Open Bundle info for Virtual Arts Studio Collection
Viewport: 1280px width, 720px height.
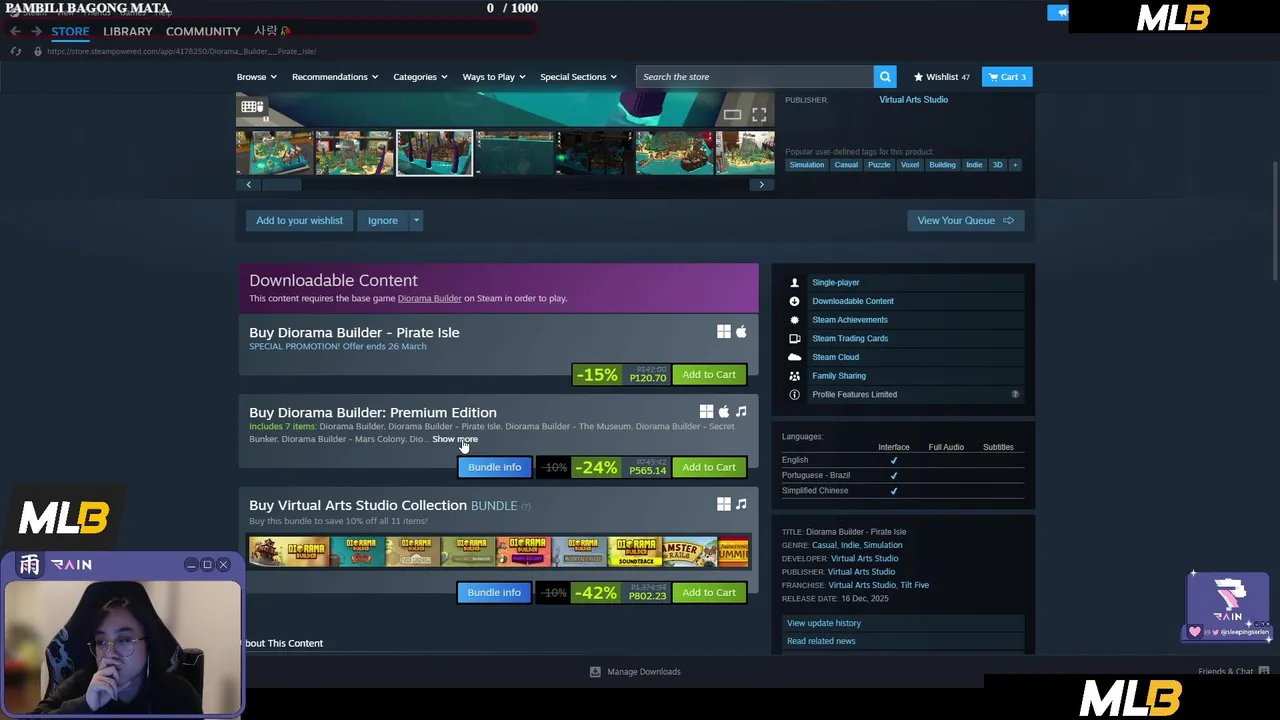[494, 593]
